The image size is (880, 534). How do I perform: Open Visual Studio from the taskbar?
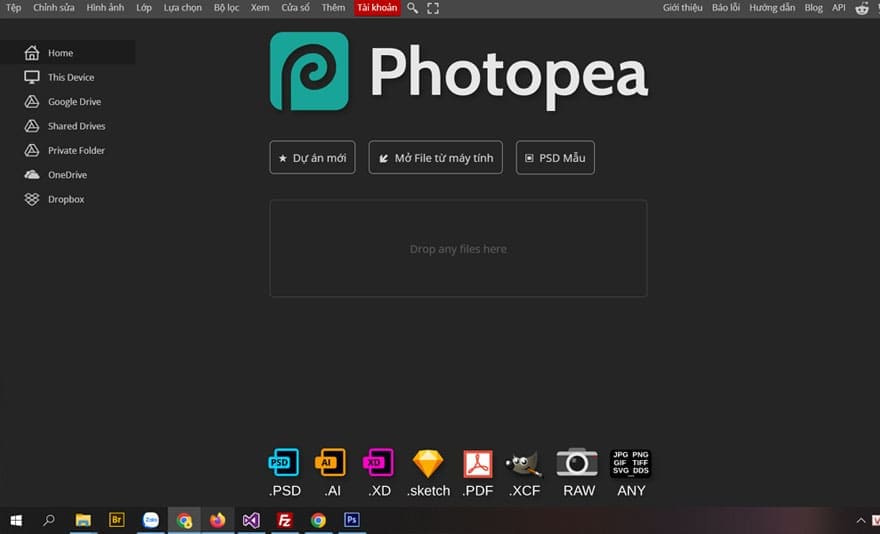point(251,521)
